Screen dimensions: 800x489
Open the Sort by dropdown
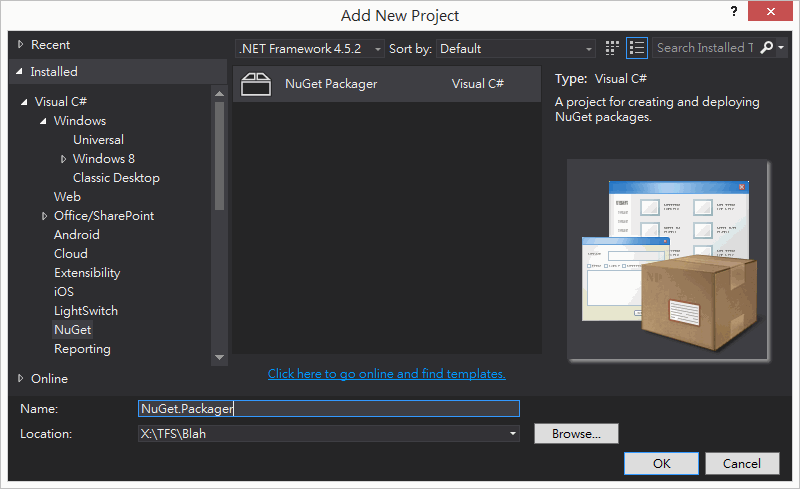click(517, 48)
